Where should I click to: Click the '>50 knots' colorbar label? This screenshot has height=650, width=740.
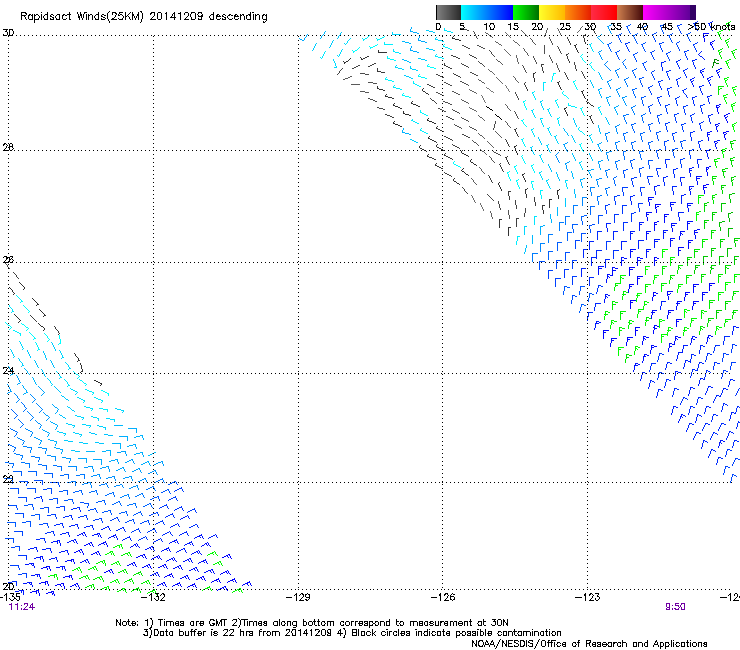pos(711,27)
